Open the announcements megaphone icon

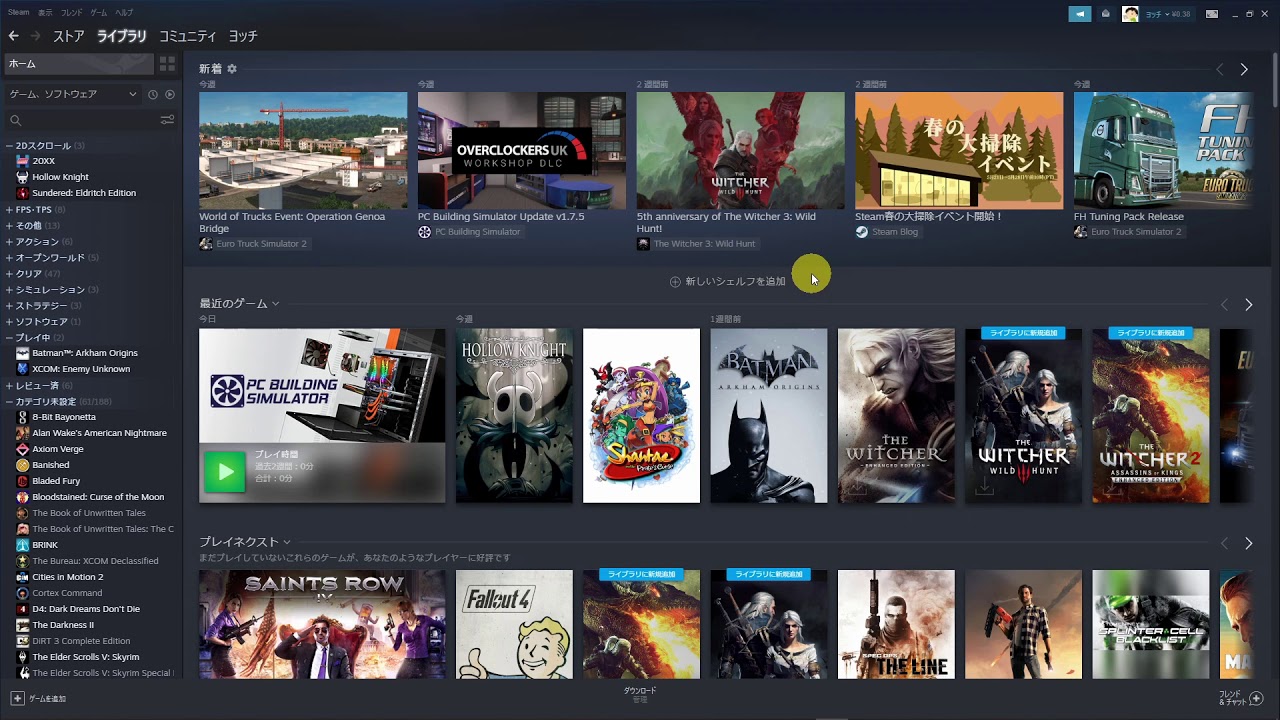(x=1079, y=14)
